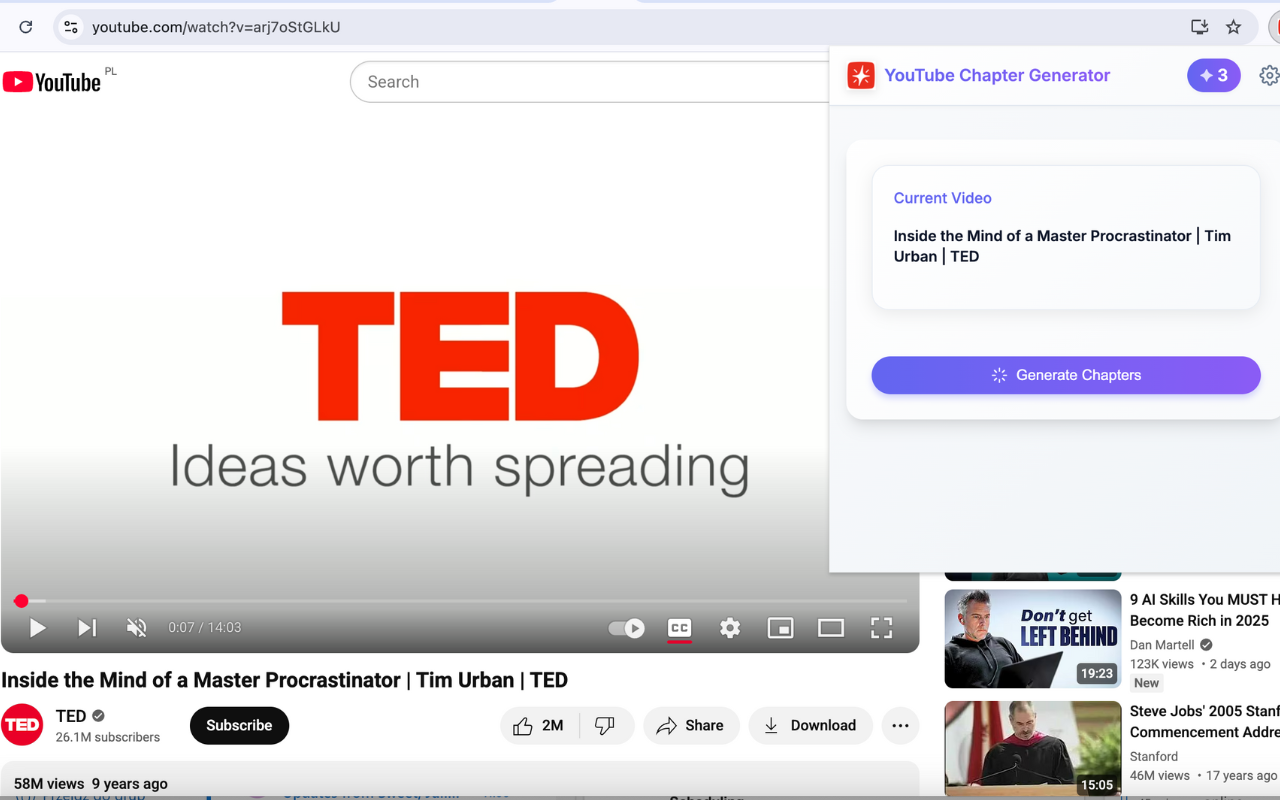Bookmark this page with the star icon

click(x=1234, y=27)
